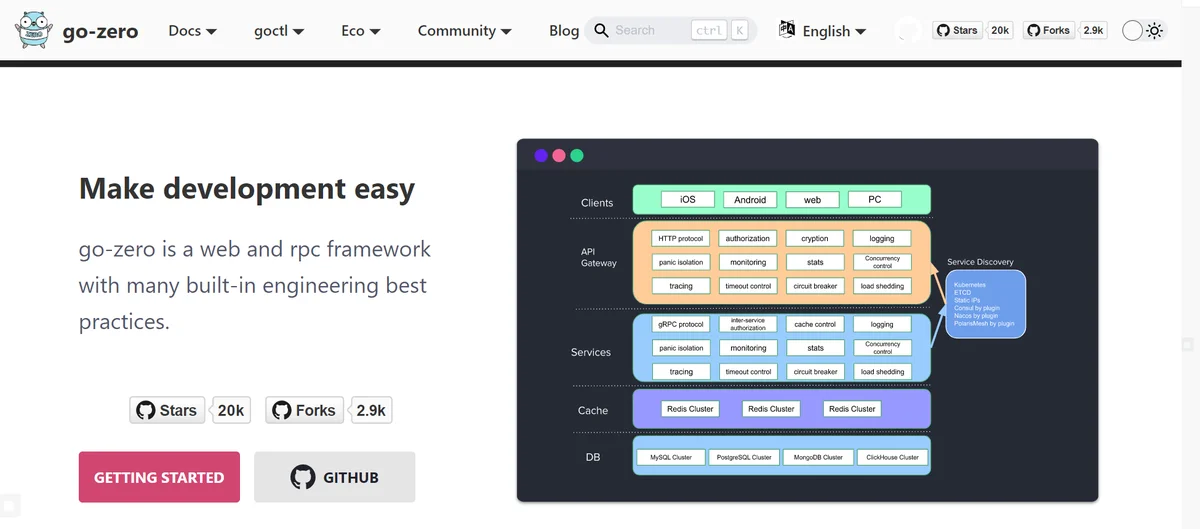Click the GETTING STARTED button

pyautogui.click(x=159, y=477)
